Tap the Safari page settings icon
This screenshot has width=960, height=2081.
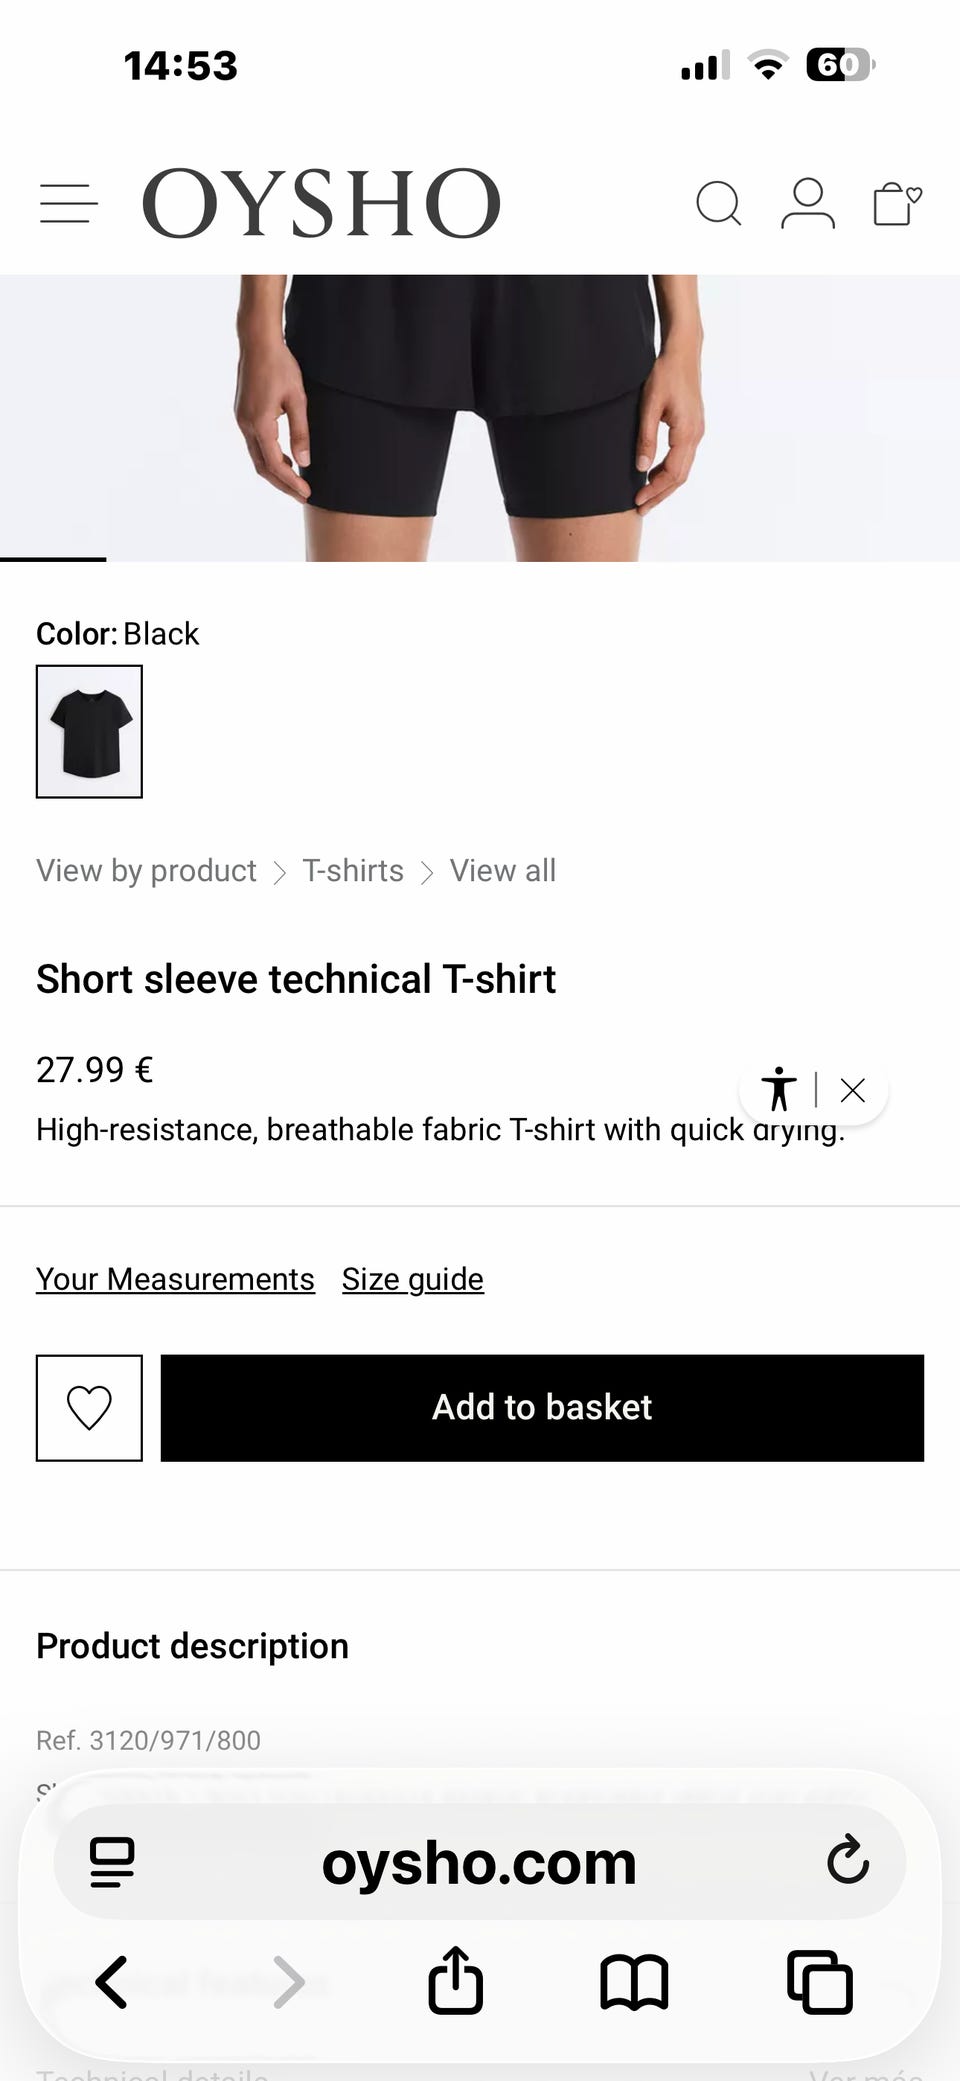coord(112,1862)
